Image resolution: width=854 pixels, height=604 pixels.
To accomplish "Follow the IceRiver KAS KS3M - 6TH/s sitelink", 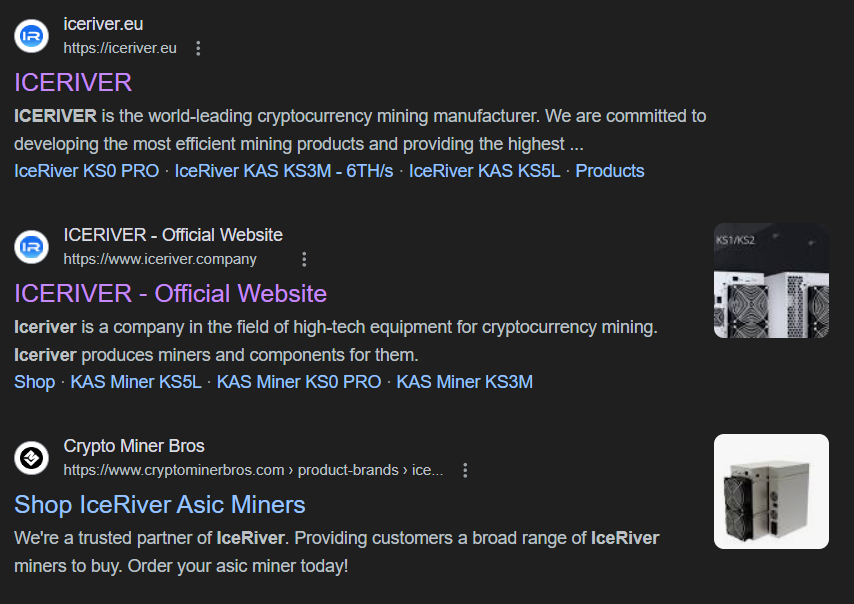I will click(x=284, y=171).
